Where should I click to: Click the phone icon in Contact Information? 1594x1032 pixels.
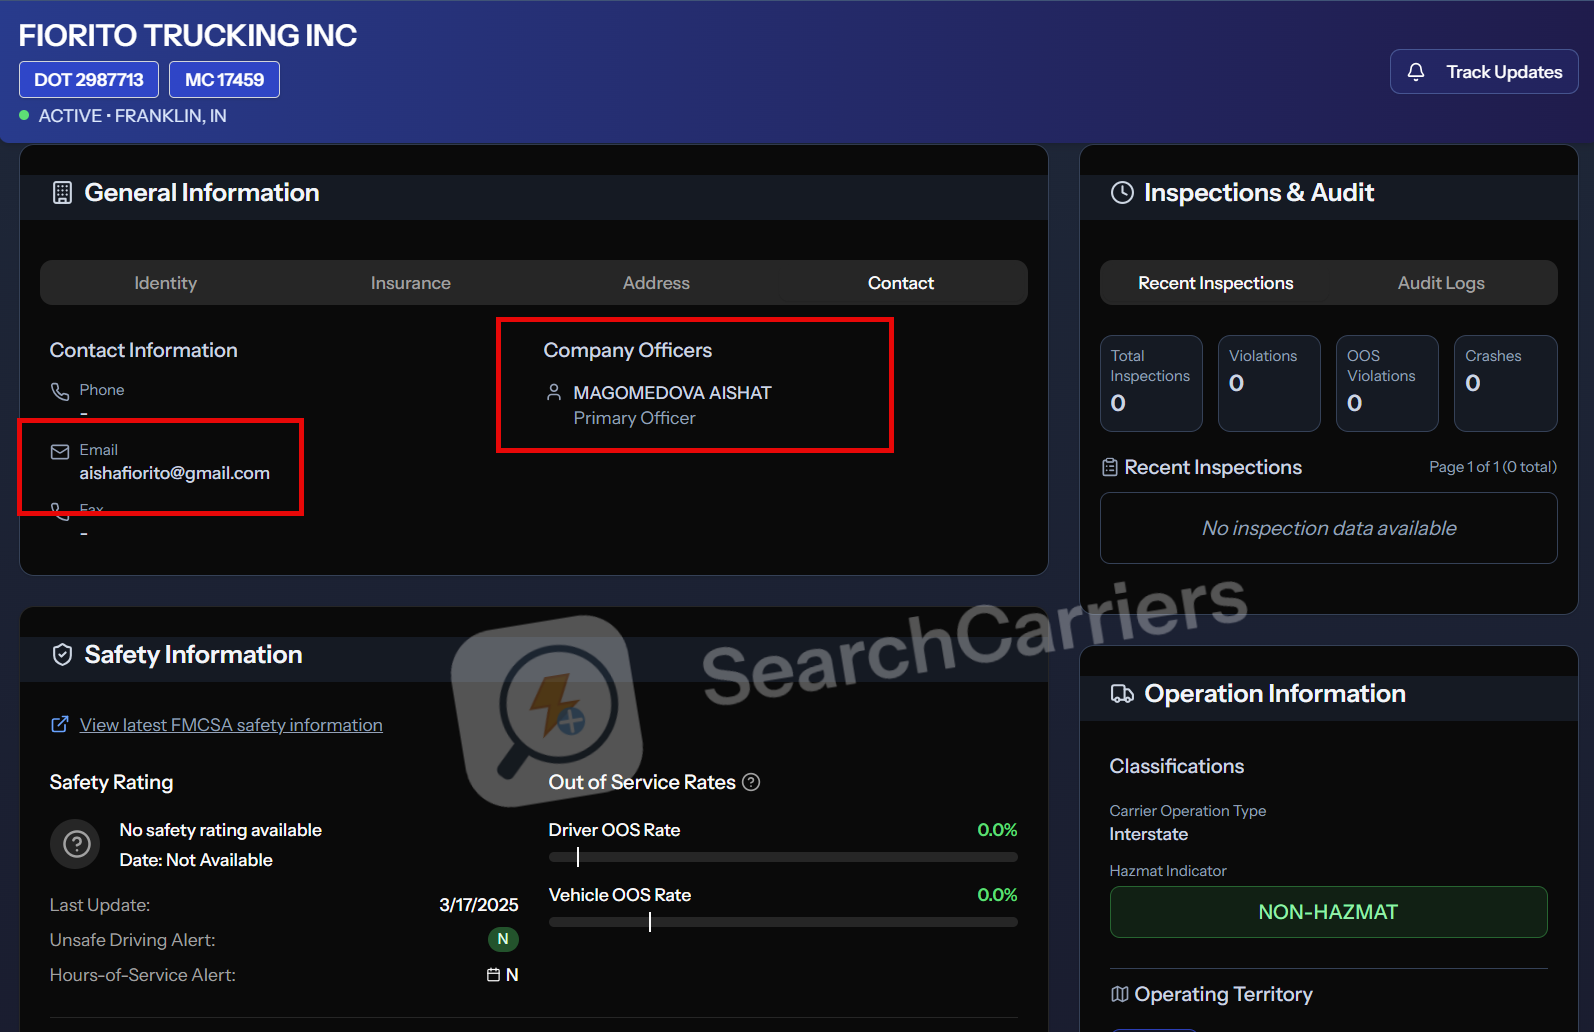pyautogui.click(x=60, y=391)
